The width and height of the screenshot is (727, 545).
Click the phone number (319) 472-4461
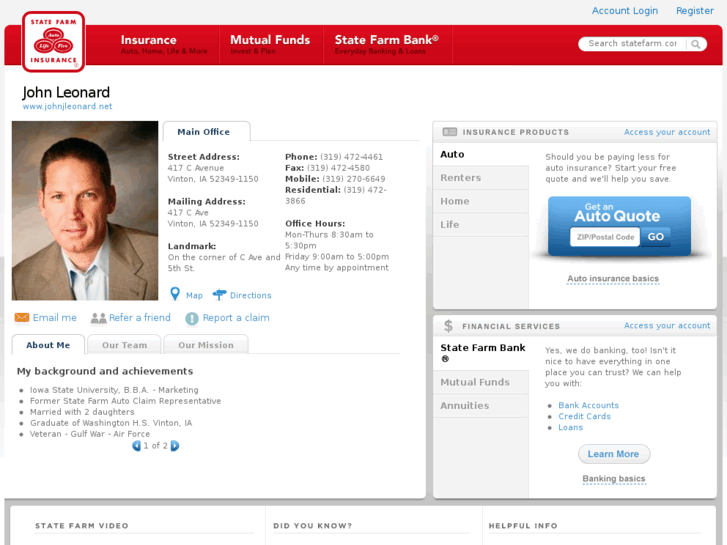(x=351, y=157)
